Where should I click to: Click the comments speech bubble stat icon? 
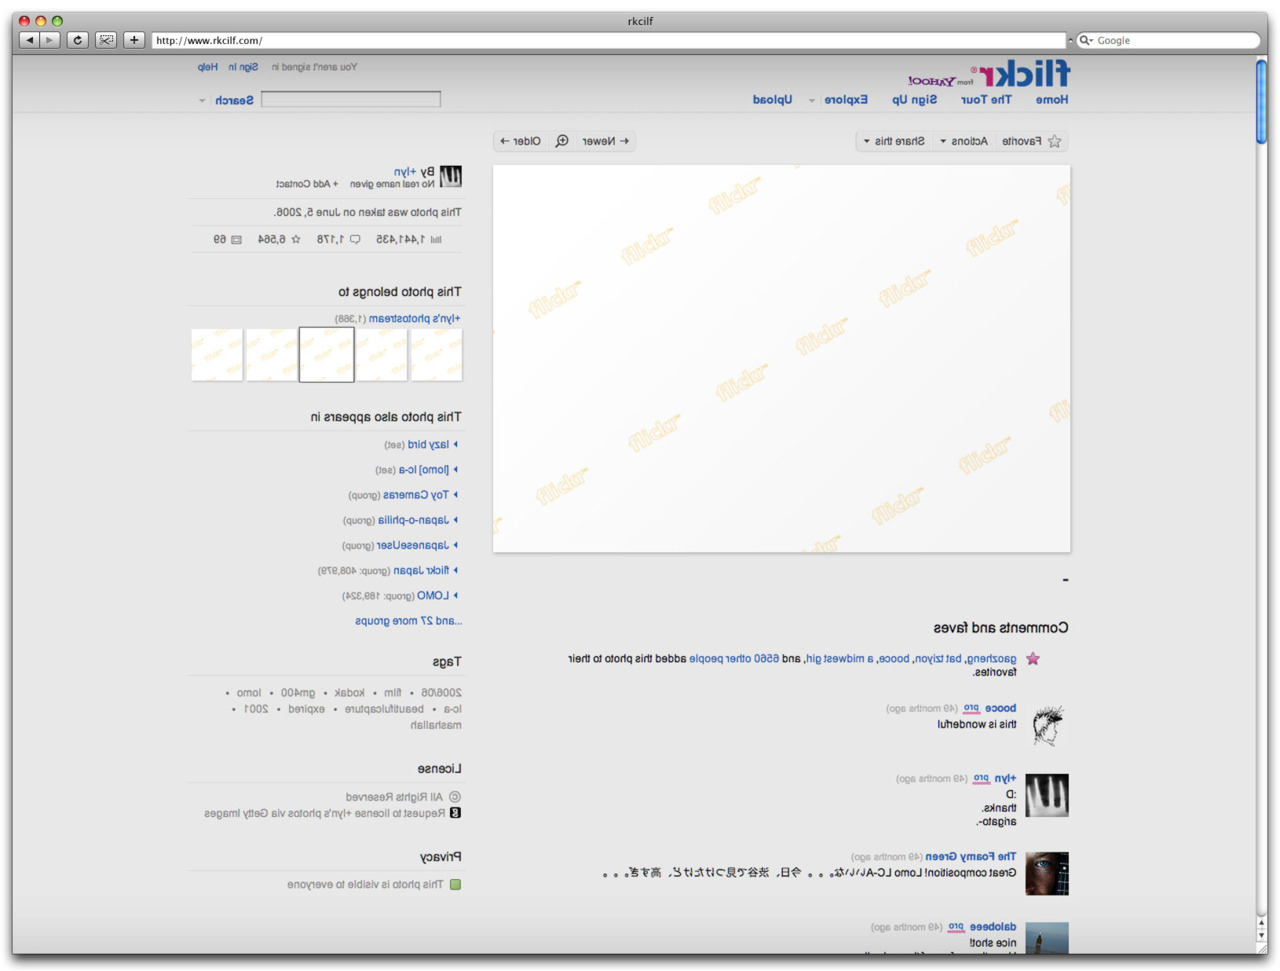(x=355, y=240)
